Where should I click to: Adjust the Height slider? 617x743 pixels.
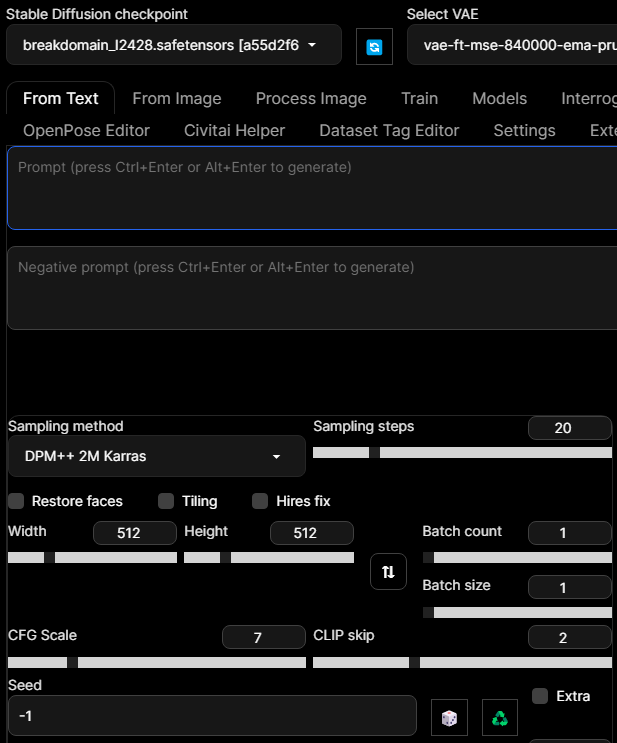(x=269, y=557)
